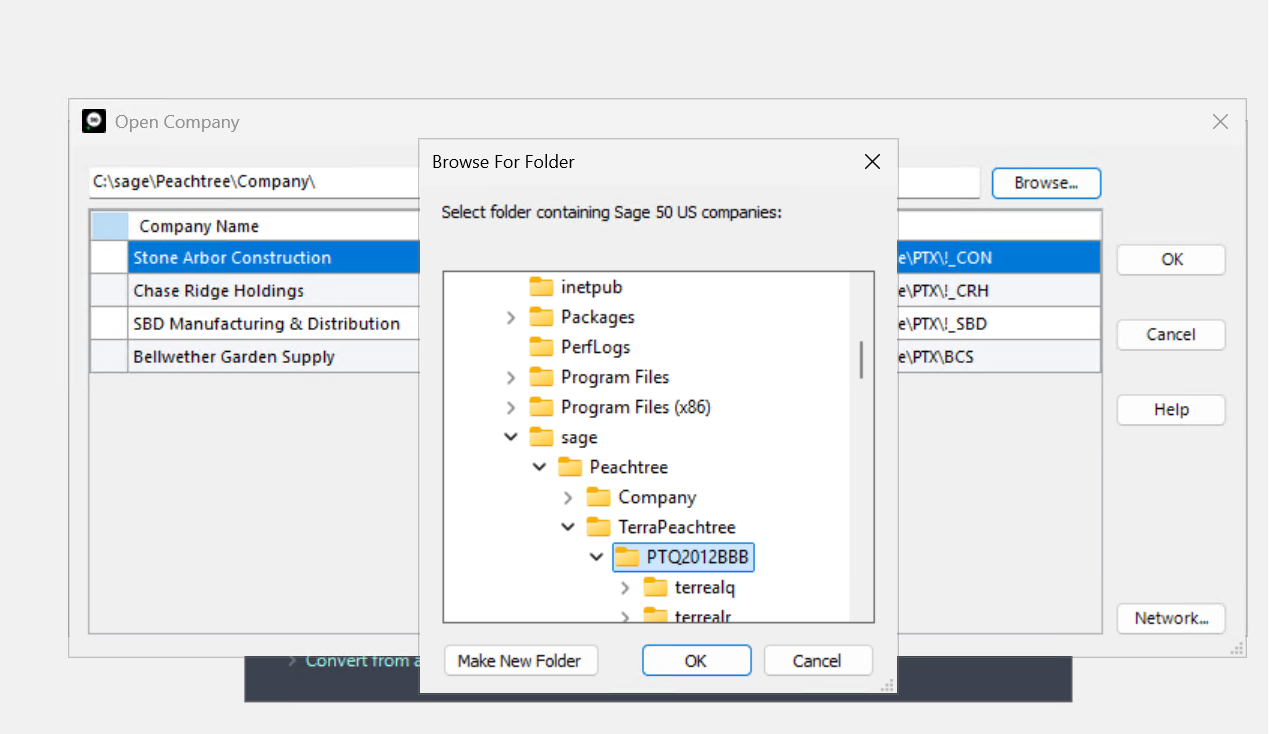Click the Open Company window app icon
The height and width of the screenshot is (734, 1269).
94,122
